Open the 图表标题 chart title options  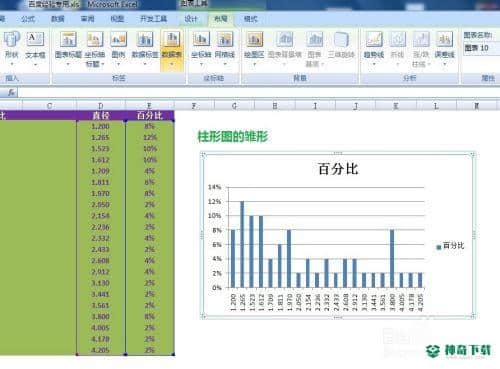pos(68,48)
